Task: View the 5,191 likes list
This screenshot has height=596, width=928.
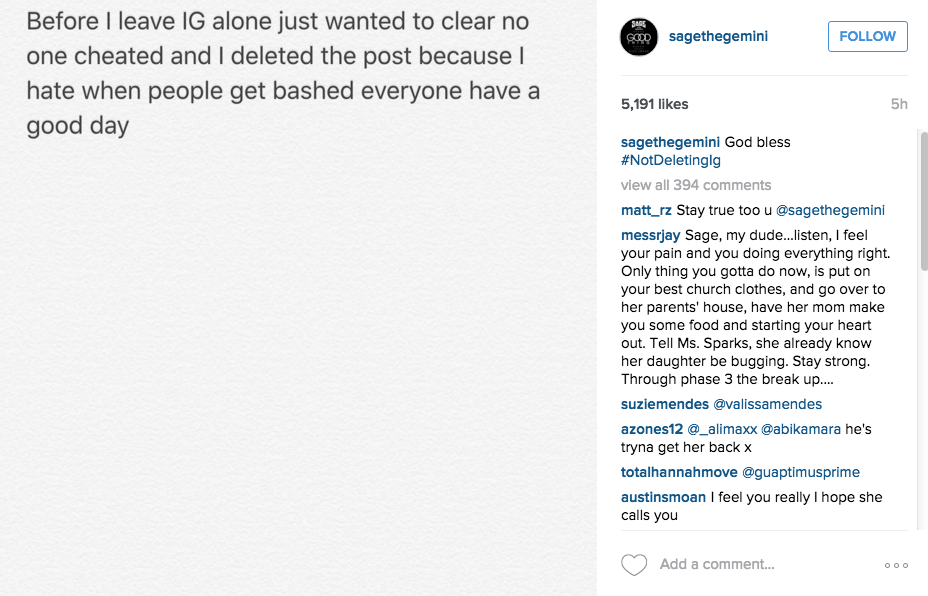Action: tap(654, 104)
